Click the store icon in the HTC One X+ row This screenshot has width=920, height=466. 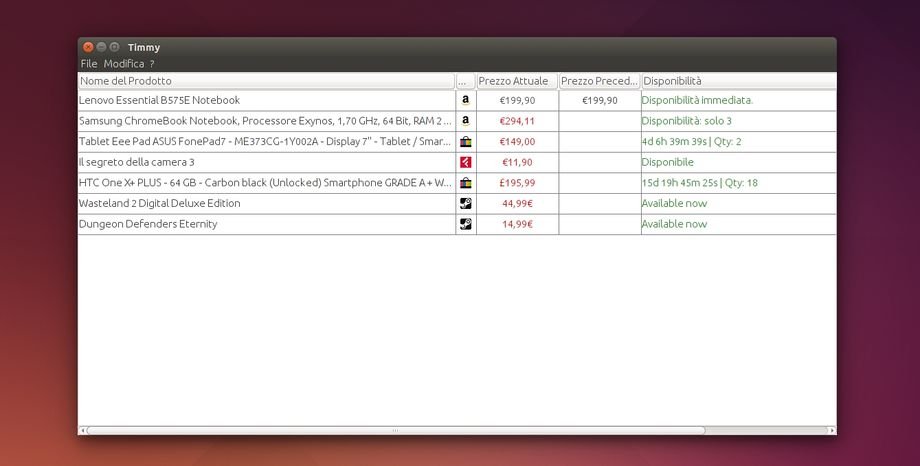[465, 183]
